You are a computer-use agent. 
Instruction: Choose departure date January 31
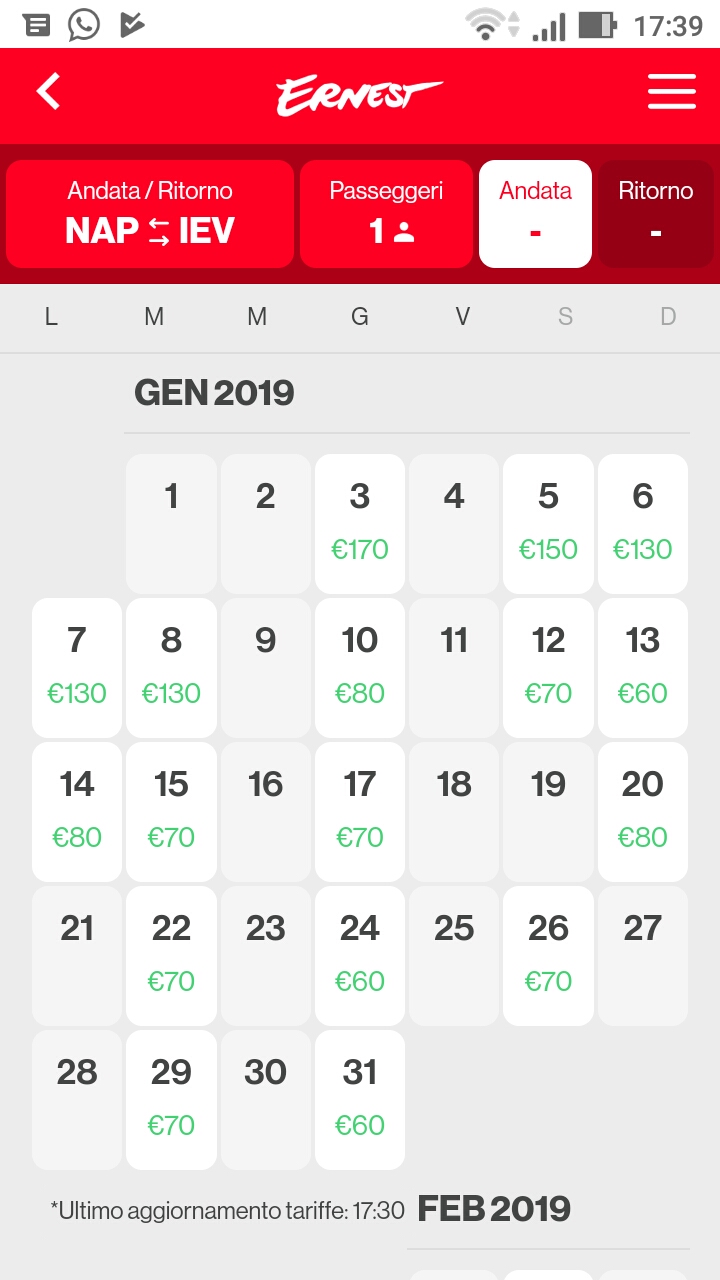click(x=359, y=1099)
